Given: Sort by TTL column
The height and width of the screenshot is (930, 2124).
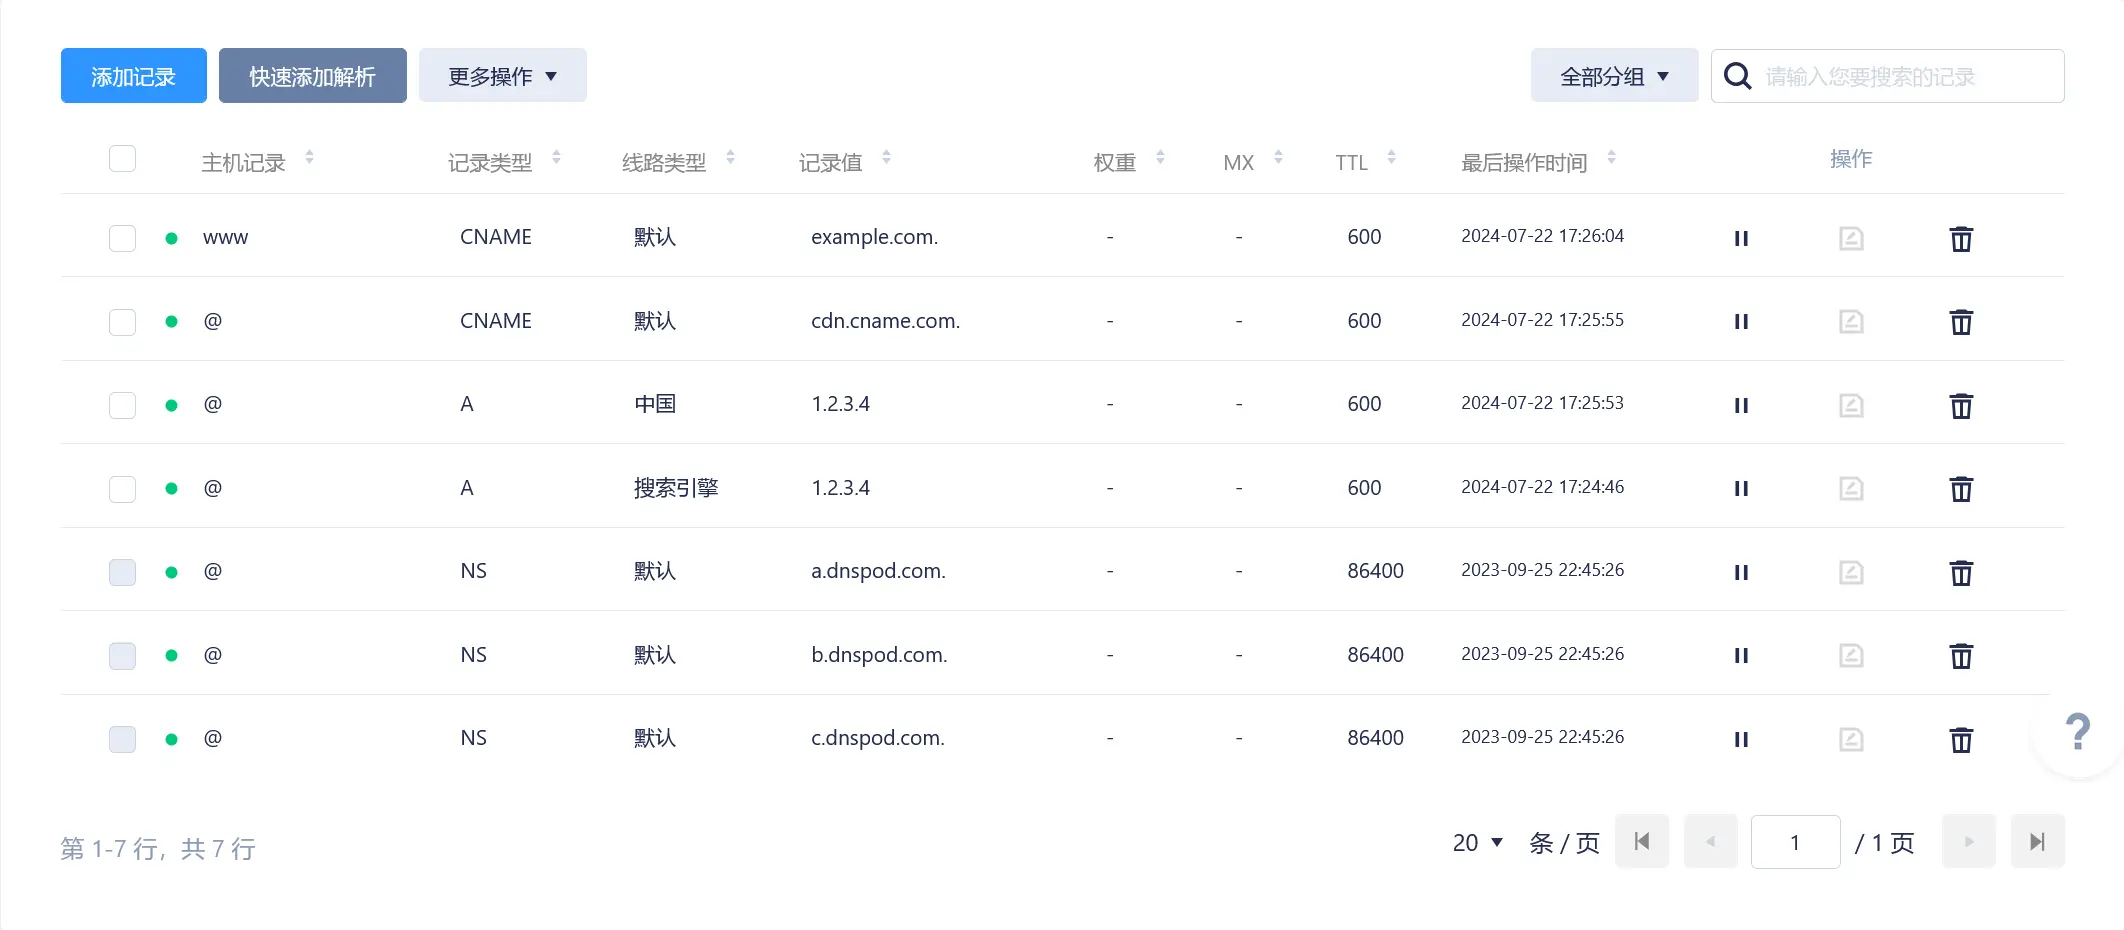Looking at the screenshot, I should pyautogui.click(x=1391, y=158).
